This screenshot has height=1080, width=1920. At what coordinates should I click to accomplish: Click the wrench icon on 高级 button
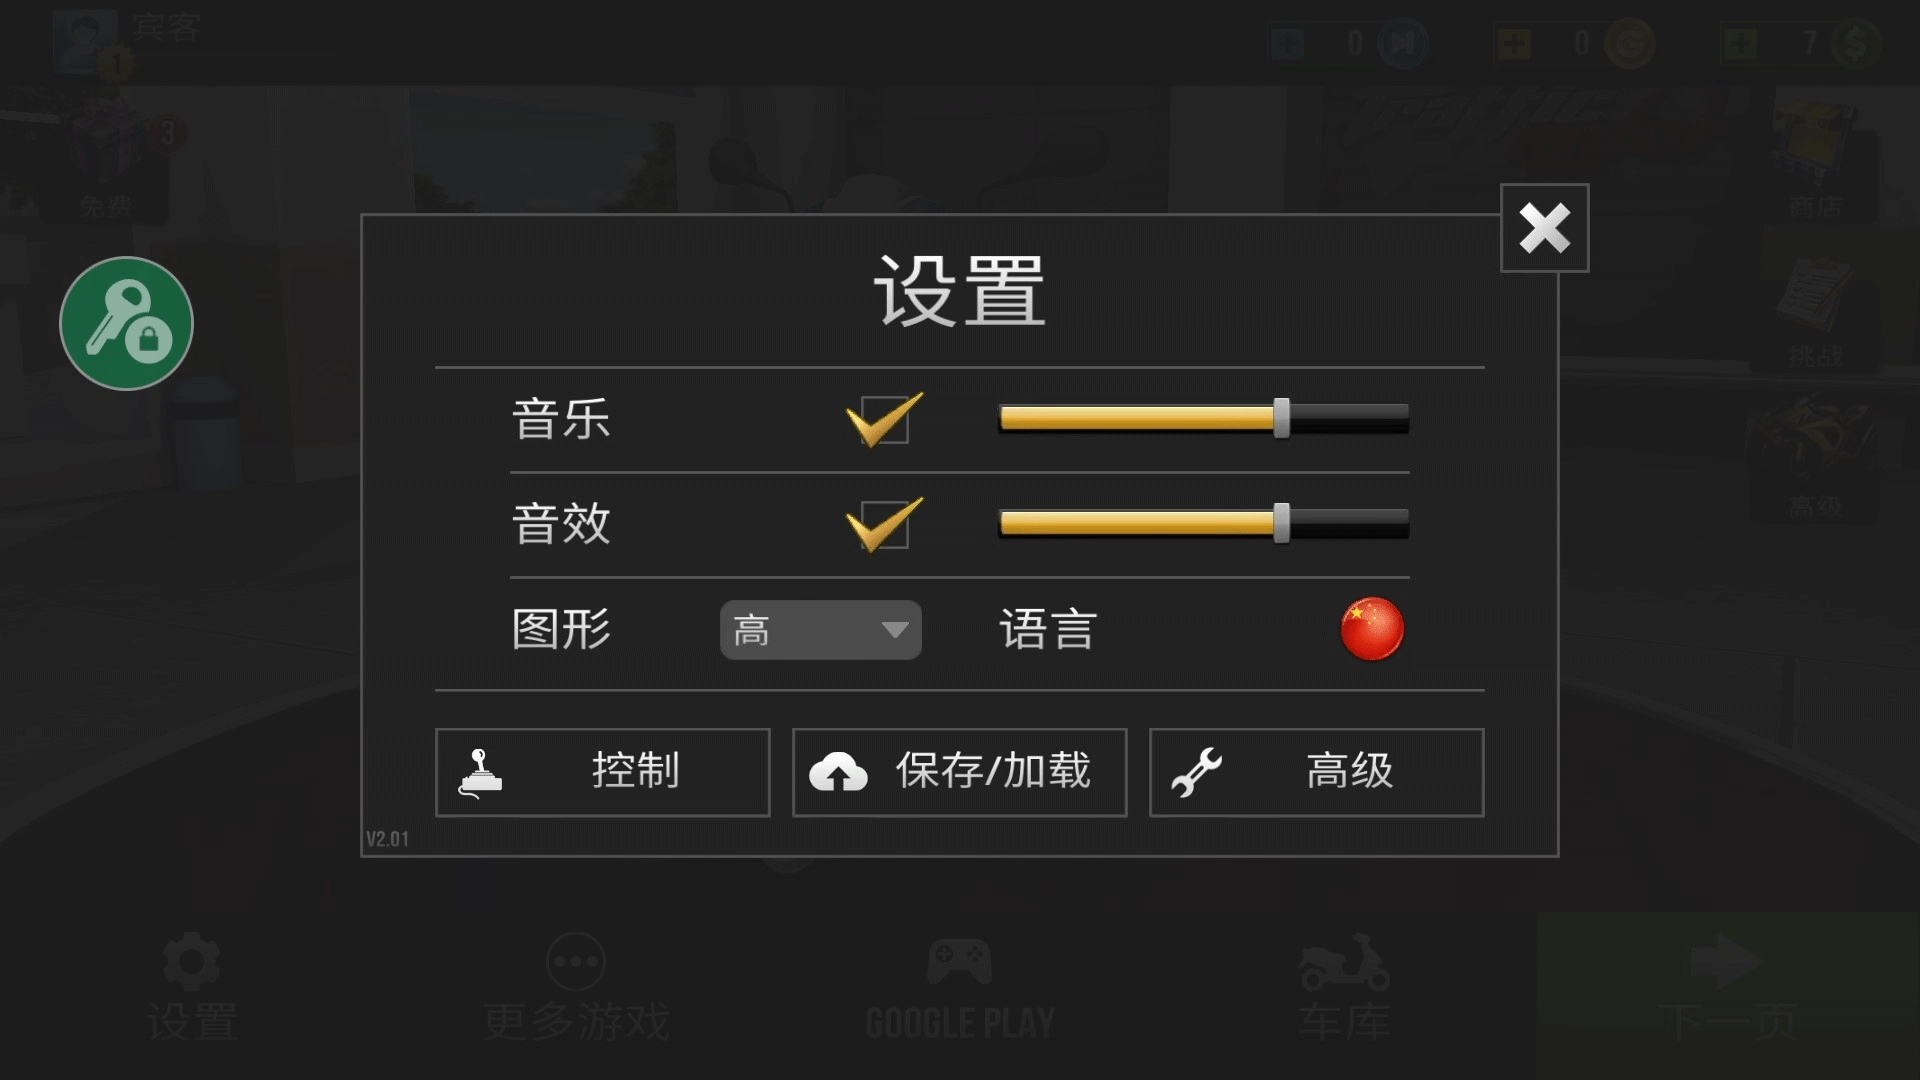(1196, 772)
